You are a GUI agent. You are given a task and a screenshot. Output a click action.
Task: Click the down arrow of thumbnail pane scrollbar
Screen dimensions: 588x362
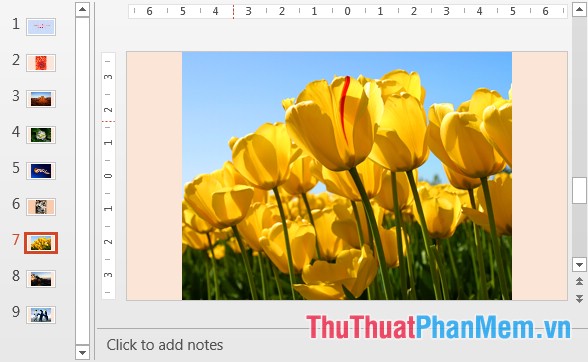[82, 353]
